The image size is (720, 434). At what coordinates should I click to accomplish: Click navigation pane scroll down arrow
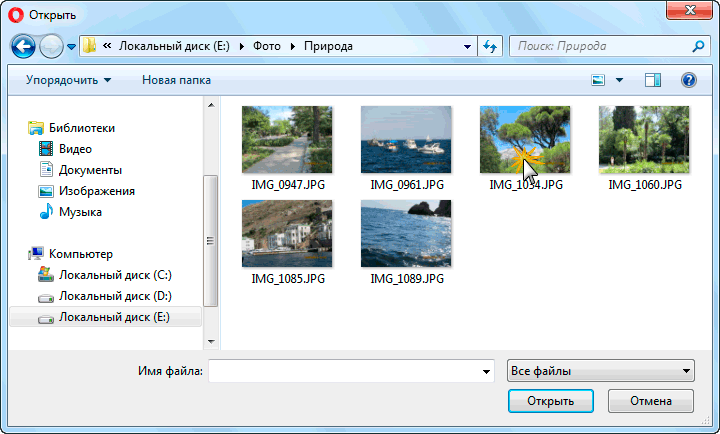point(211,341)
